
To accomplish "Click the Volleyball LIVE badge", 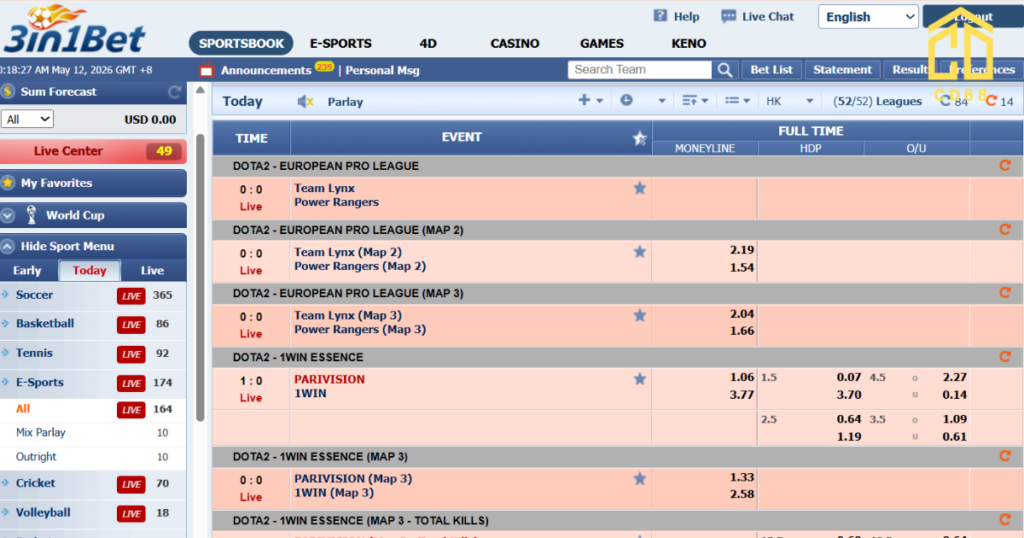I will (x=131, y=514).
